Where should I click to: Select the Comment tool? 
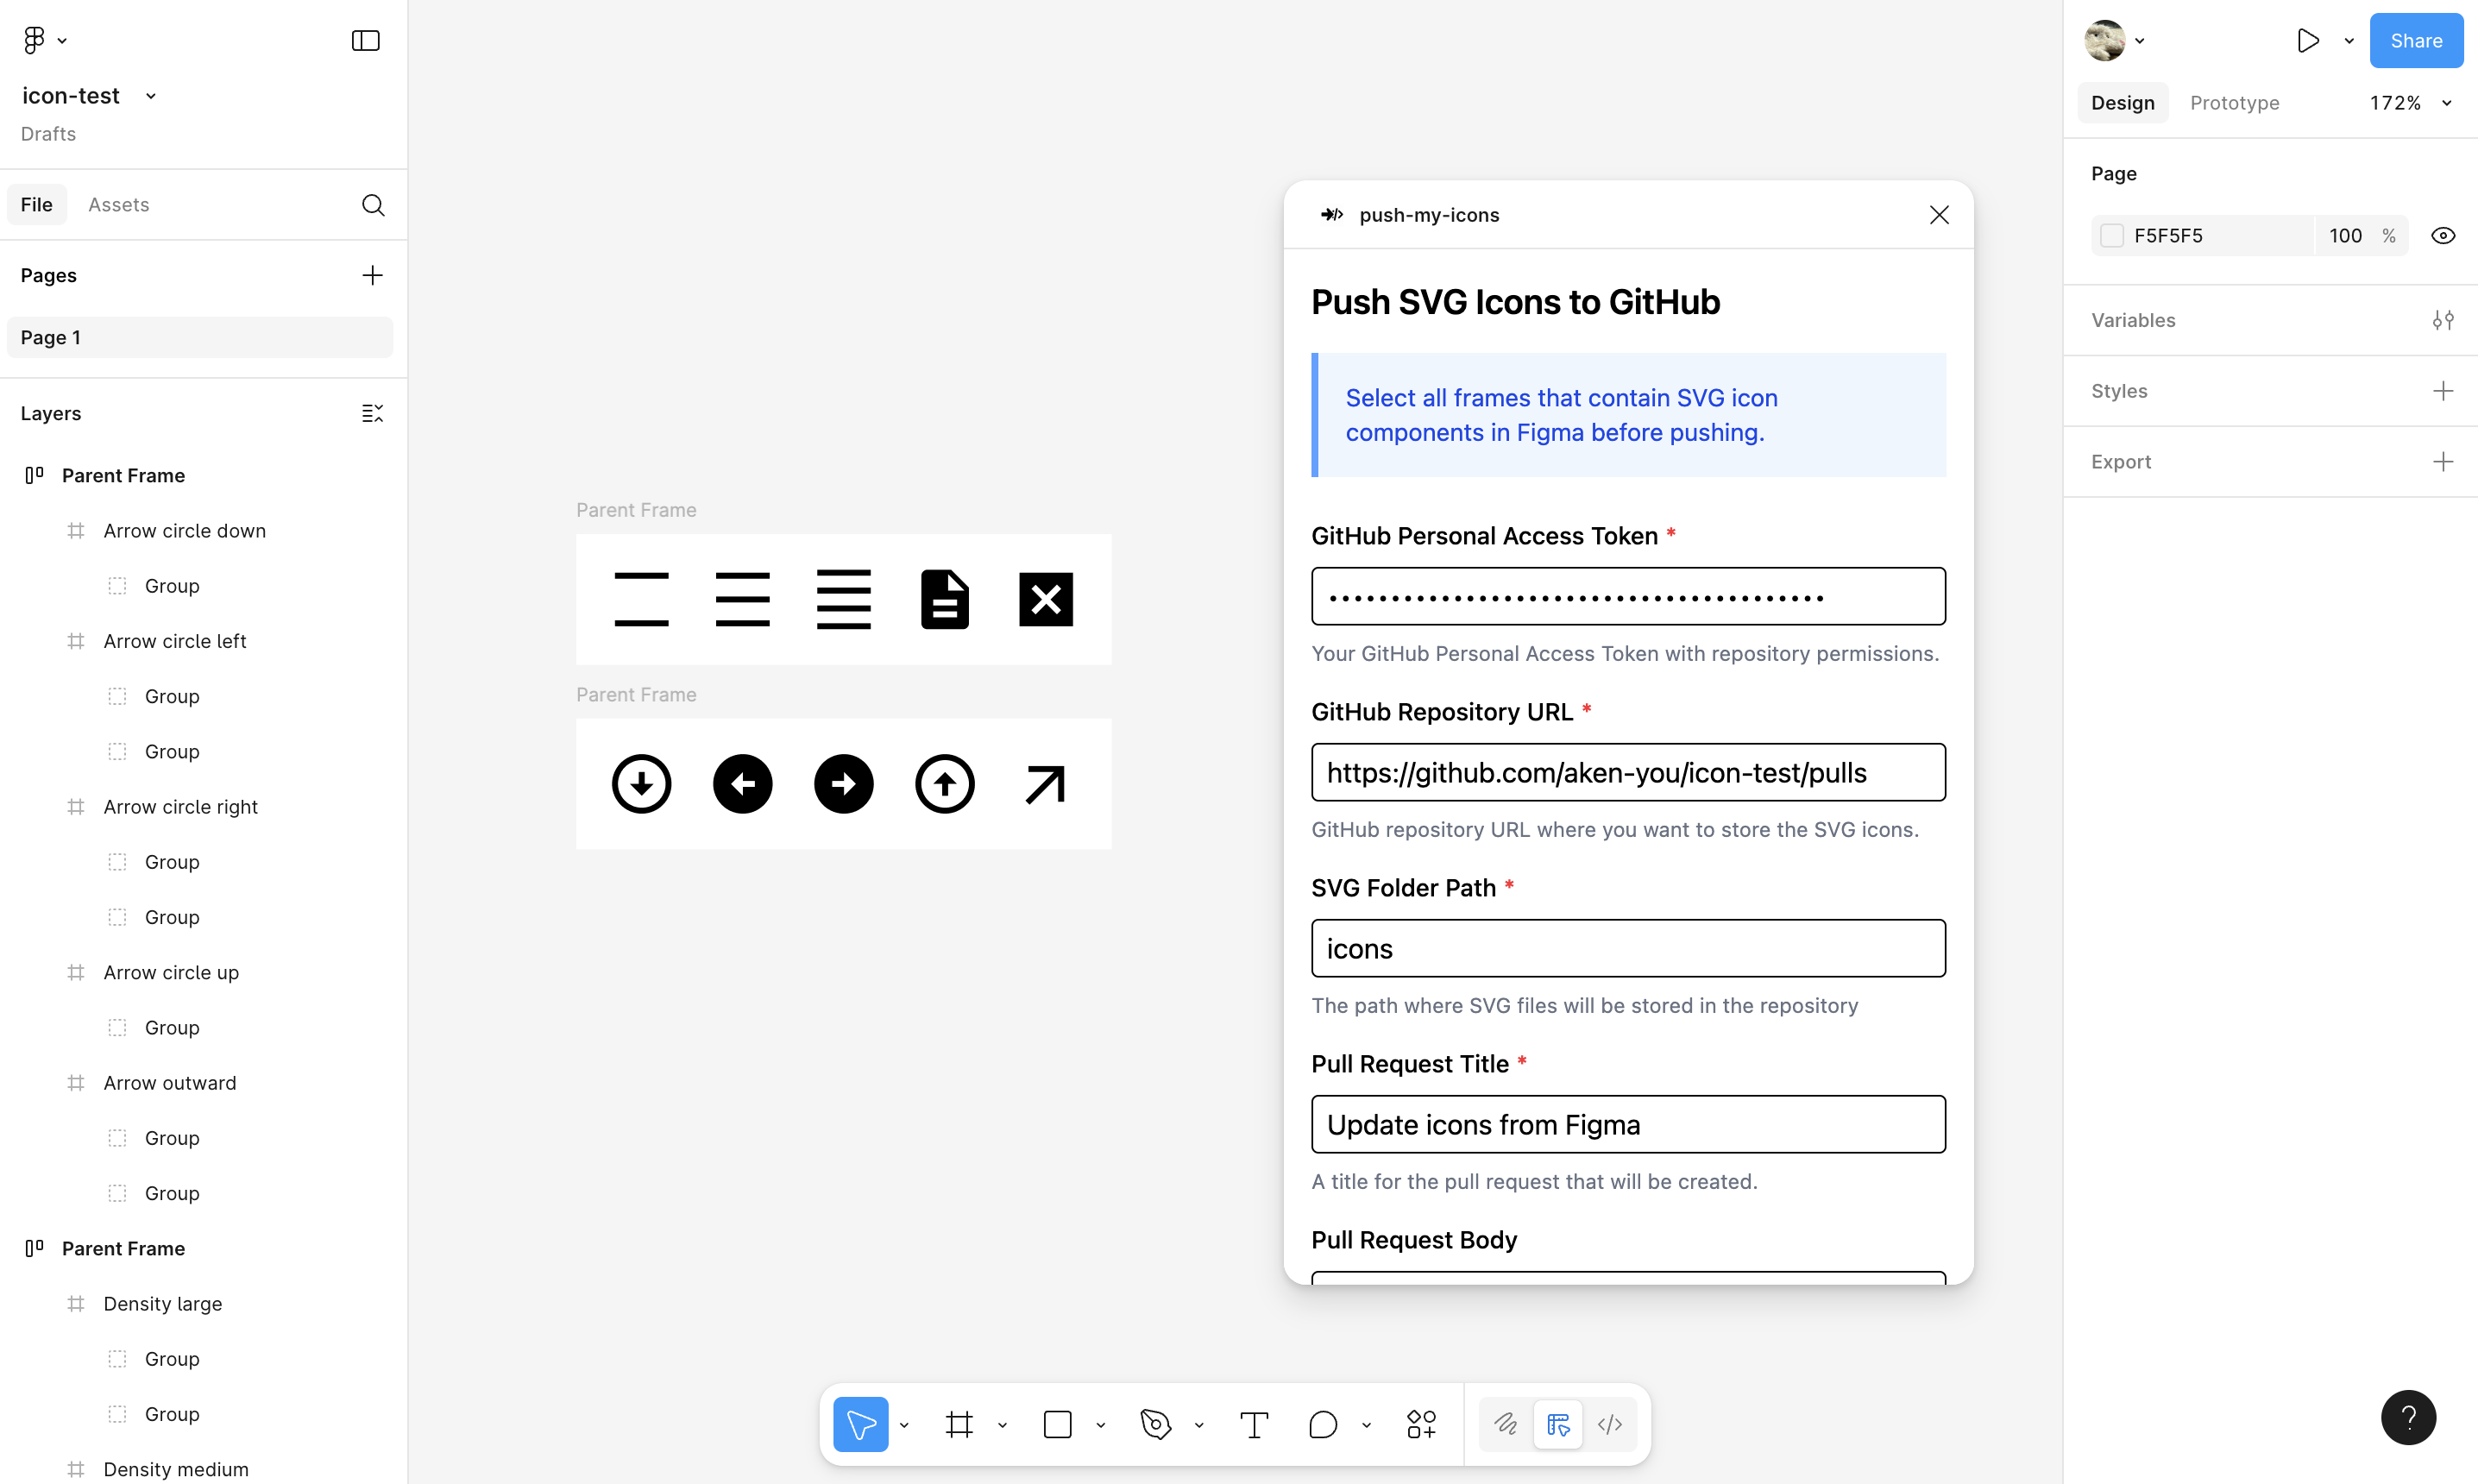tap(1323, 1424)
